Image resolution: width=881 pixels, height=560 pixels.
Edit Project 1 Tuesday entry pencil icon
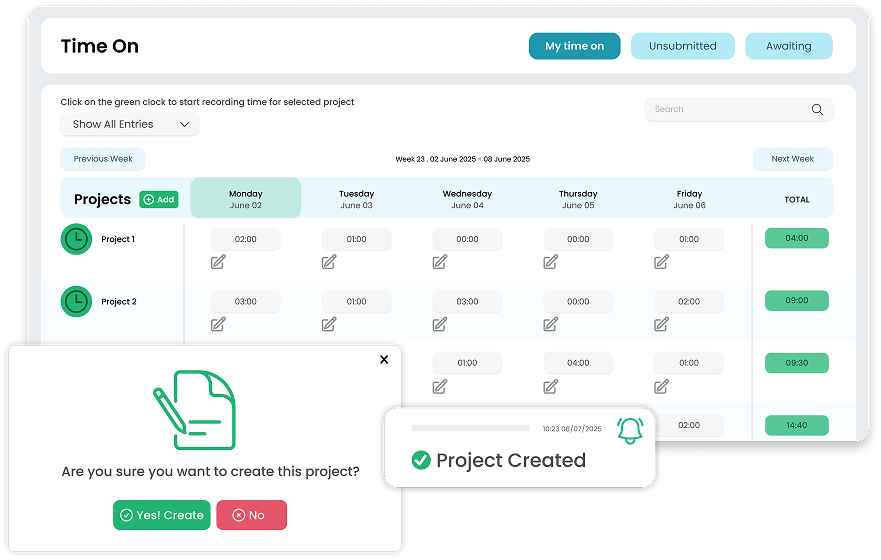[329, 262]
